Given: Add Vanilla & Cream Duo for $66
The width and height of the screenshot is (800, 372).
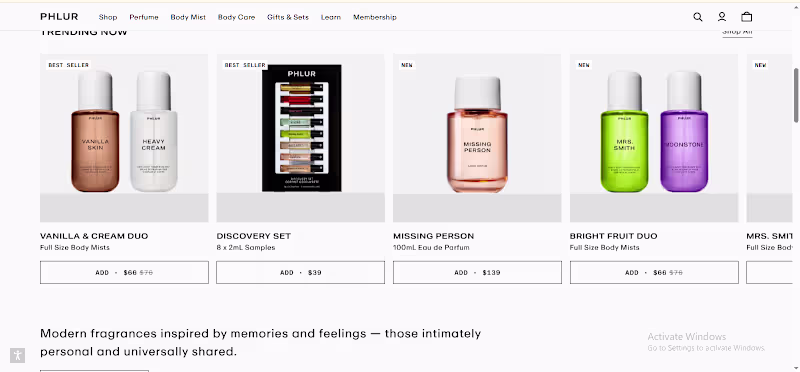Looking at the screenshot, I should [124, 272].
